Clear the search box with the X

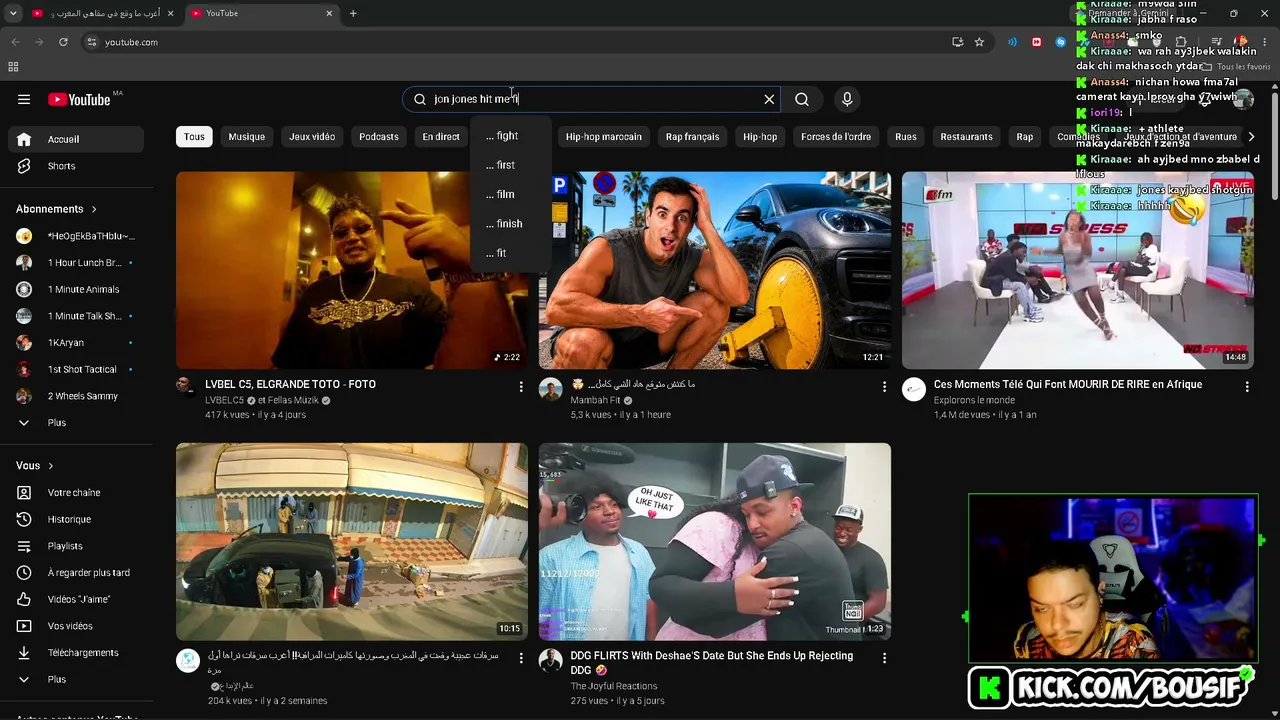[x=769, y=99]
